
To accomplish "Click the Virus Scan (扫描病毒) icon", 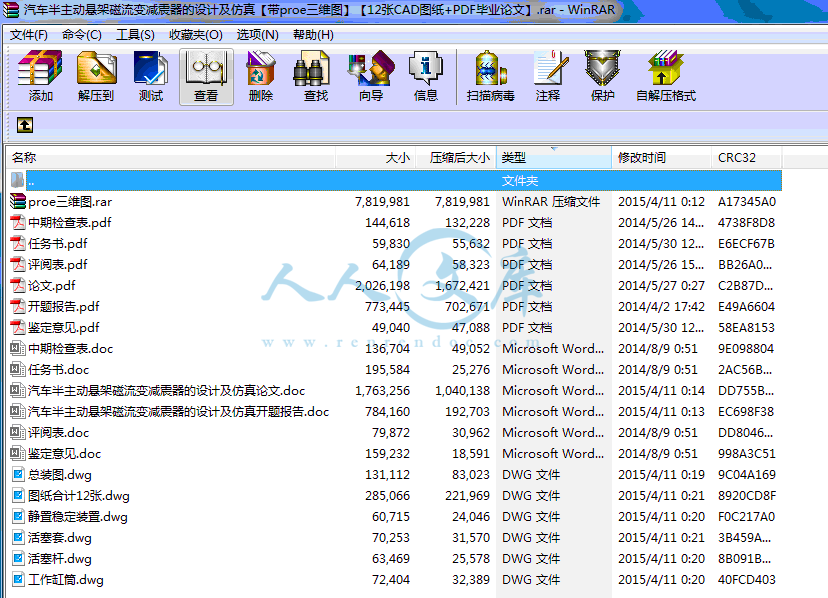I will click(491, 76).
